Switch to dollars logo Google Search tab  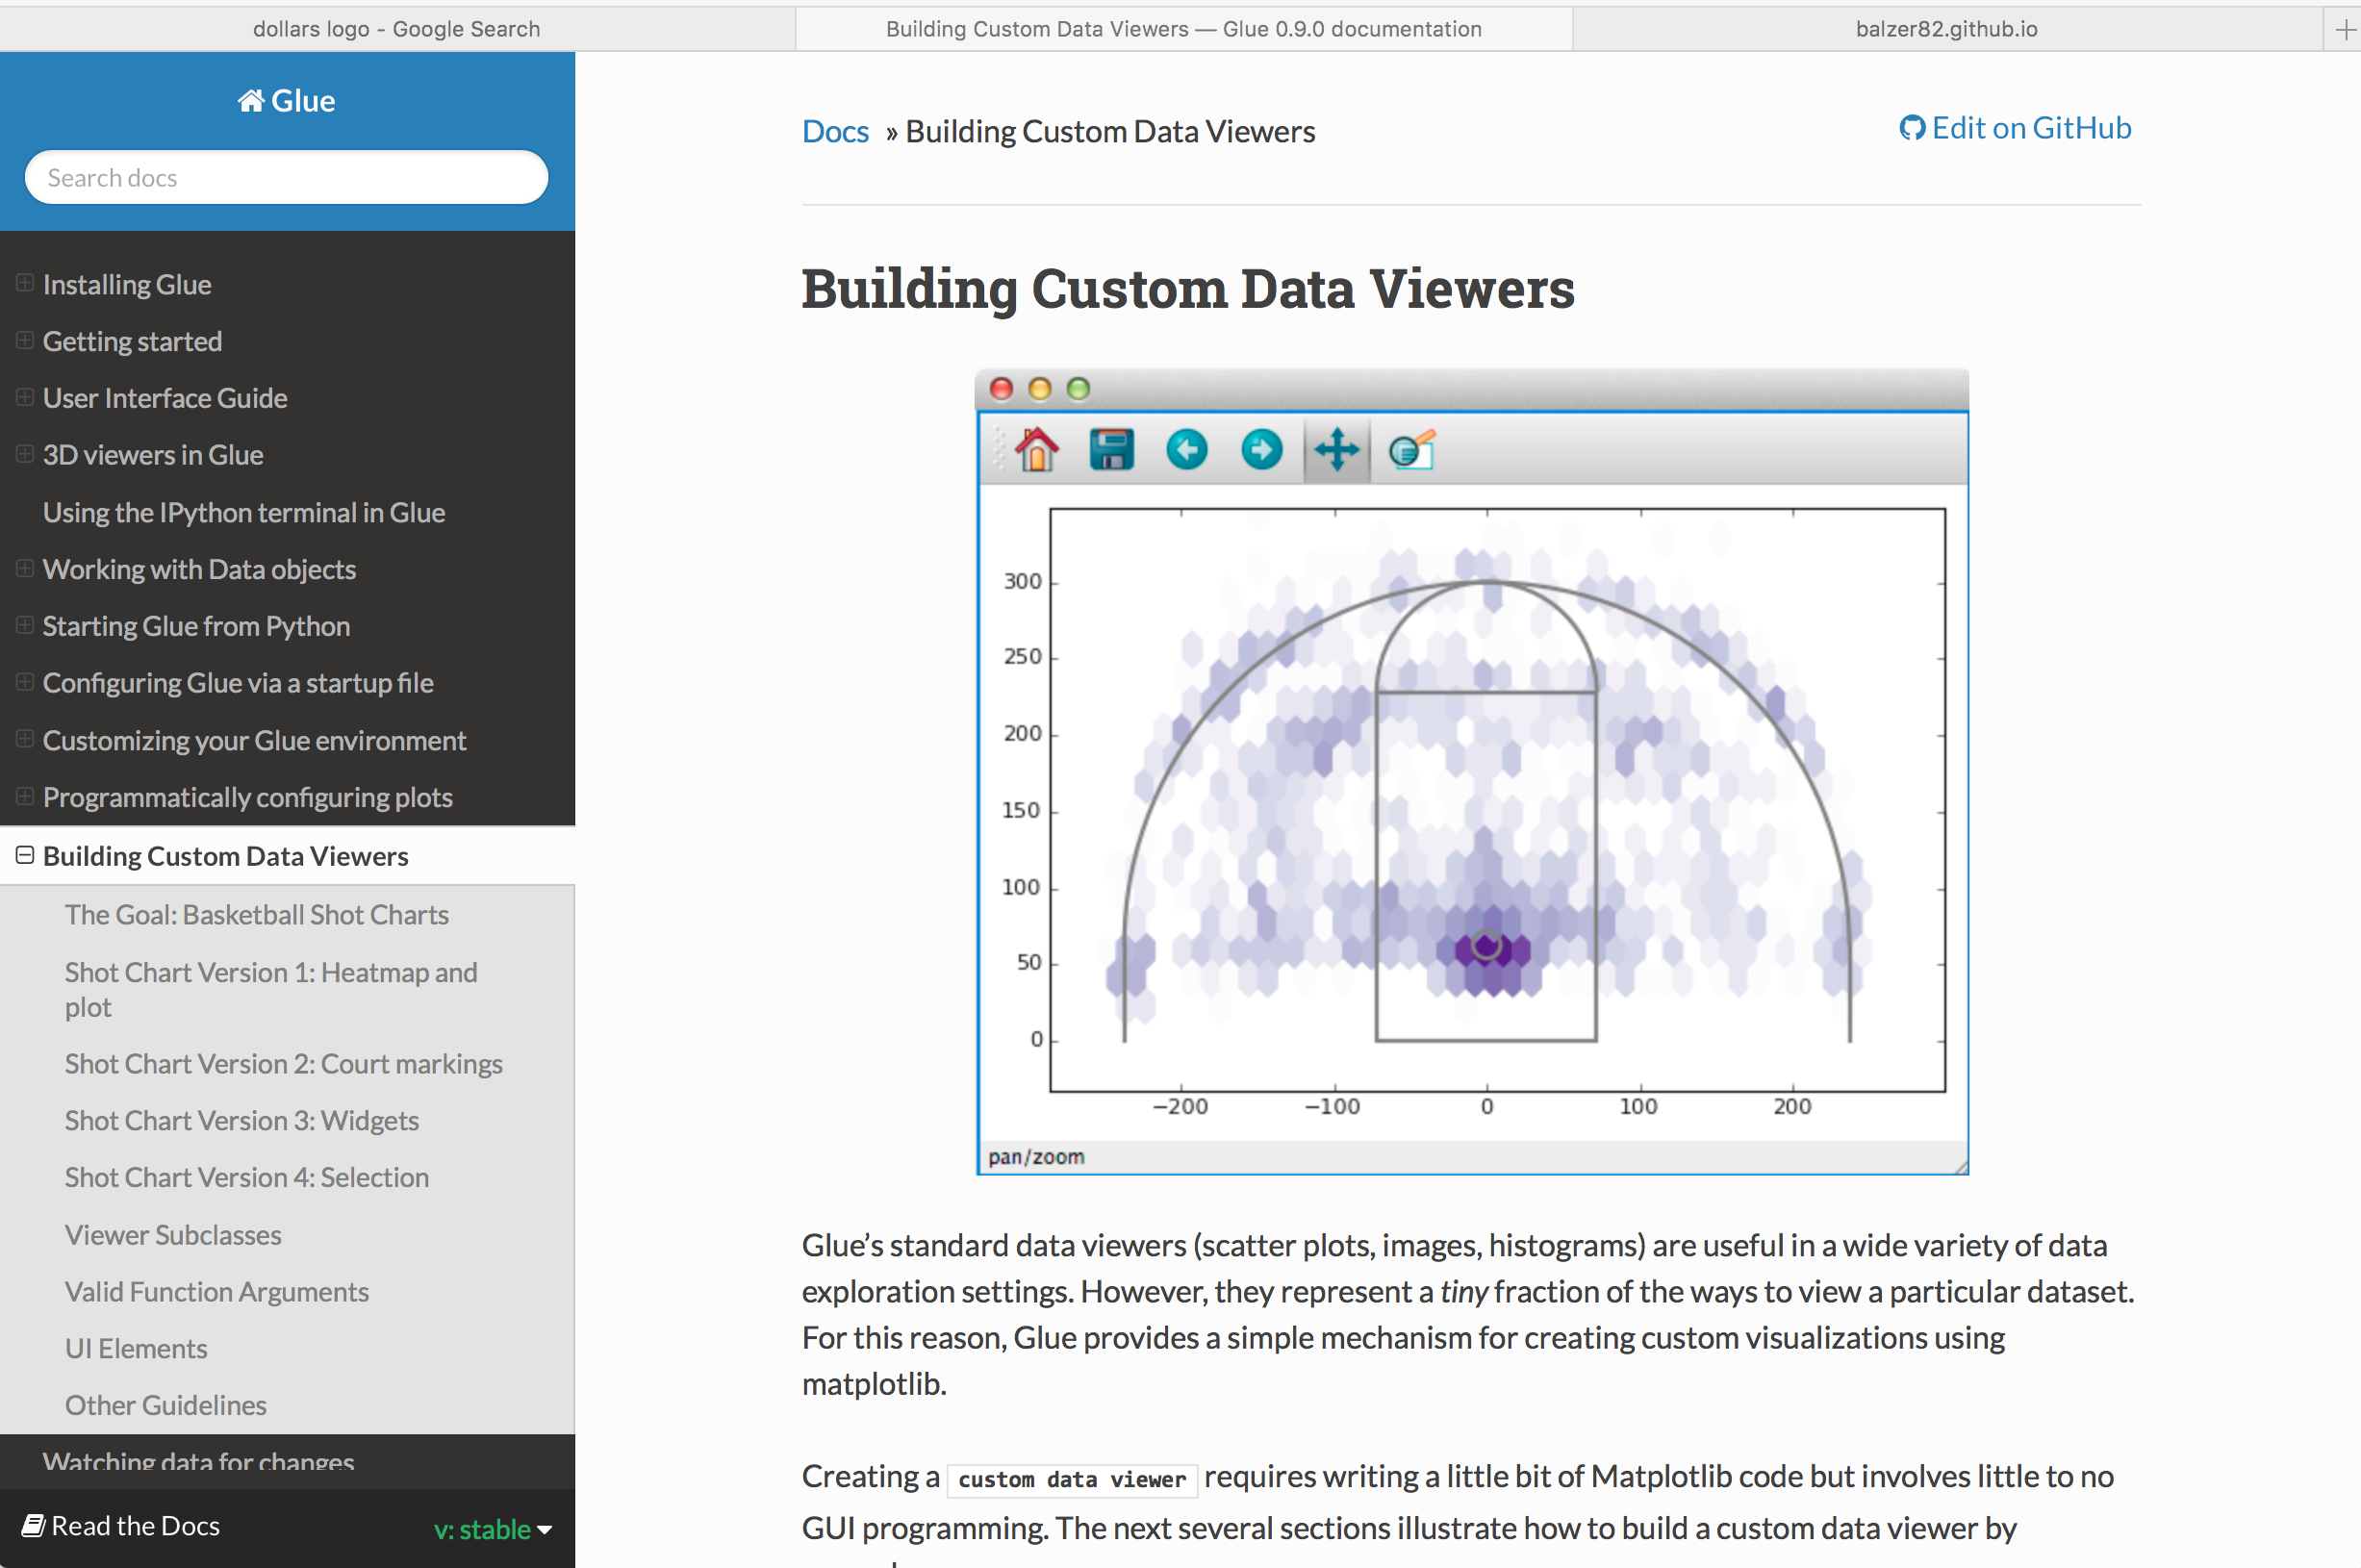tap(396, 29)
